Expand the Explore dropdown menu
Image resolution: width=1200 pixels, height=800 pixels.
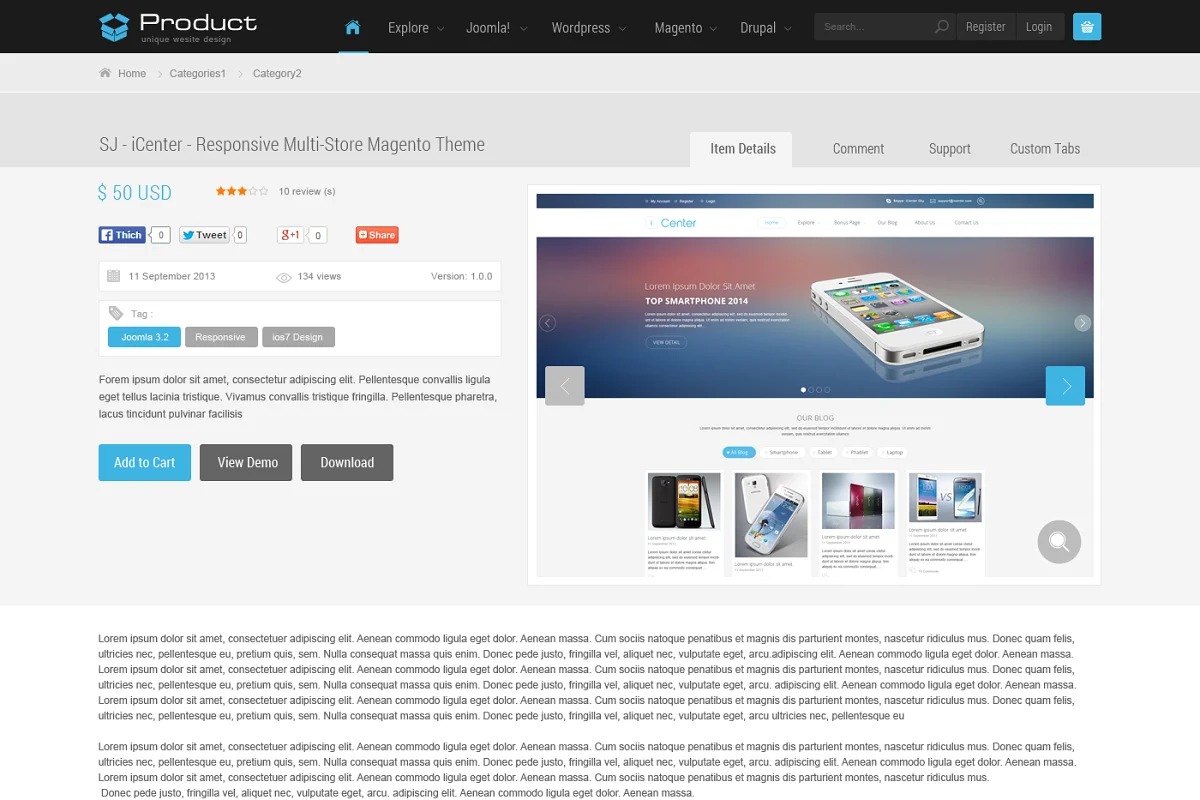[x=416, y=28]
